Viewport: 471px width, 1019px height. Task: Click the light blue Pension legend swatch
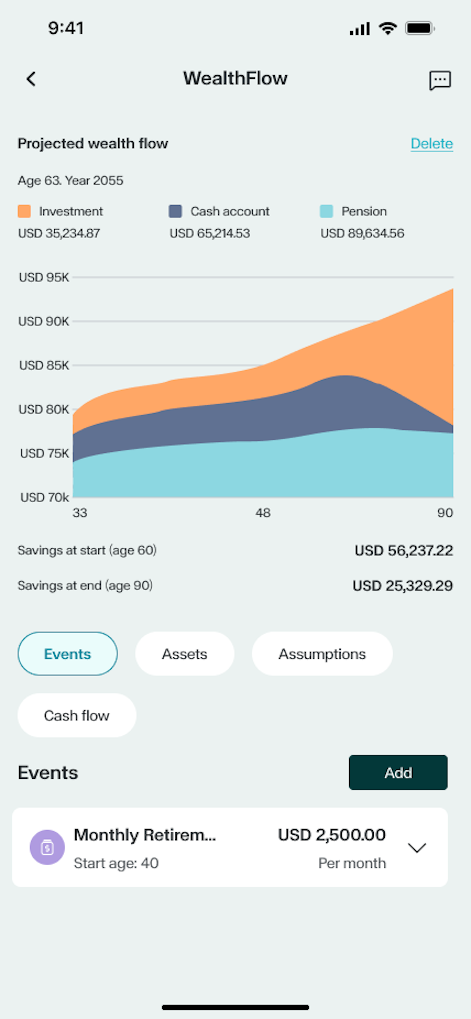pos(327,211)
